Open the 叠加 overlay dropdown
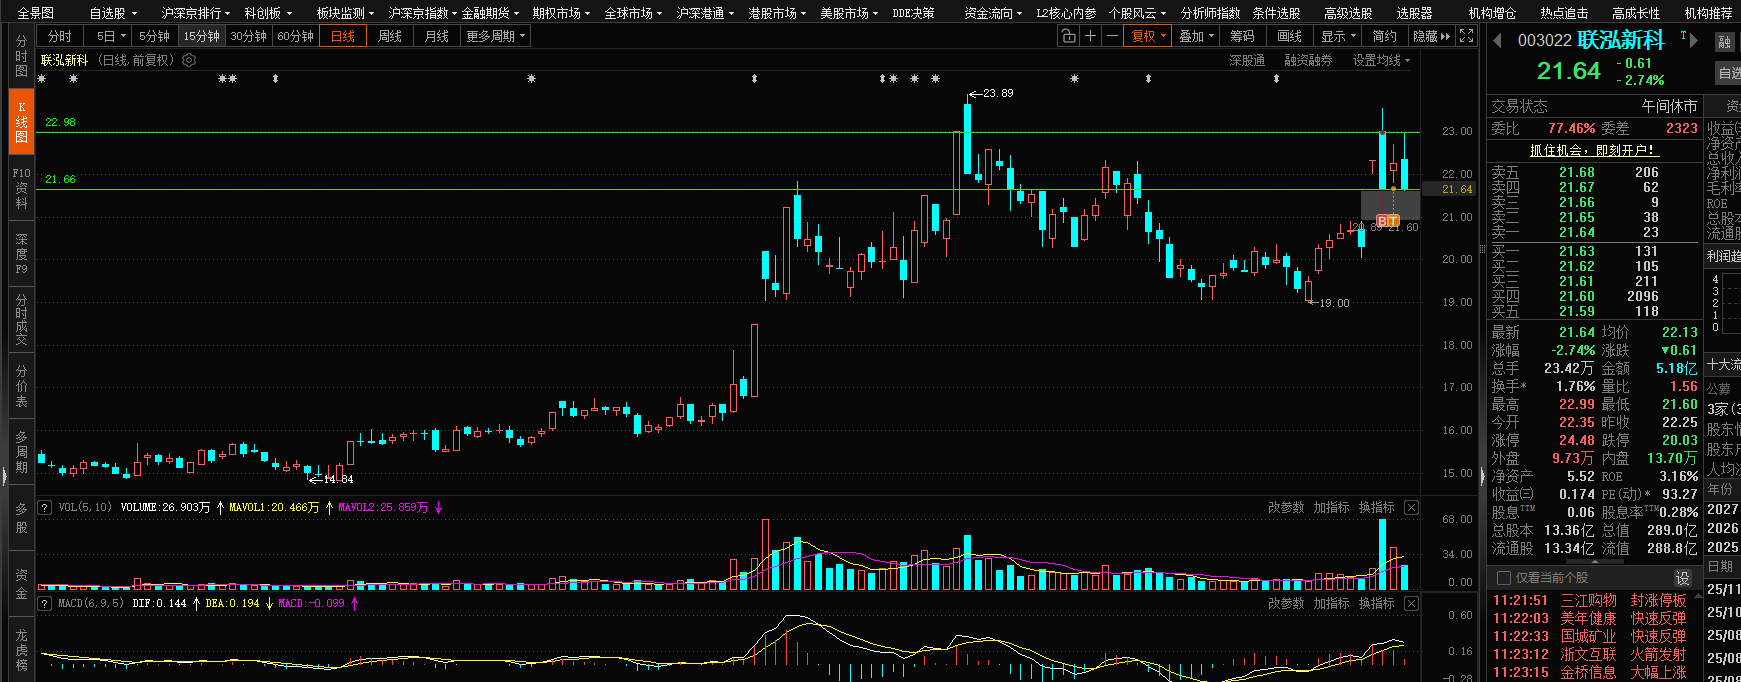 [1197, 36]
